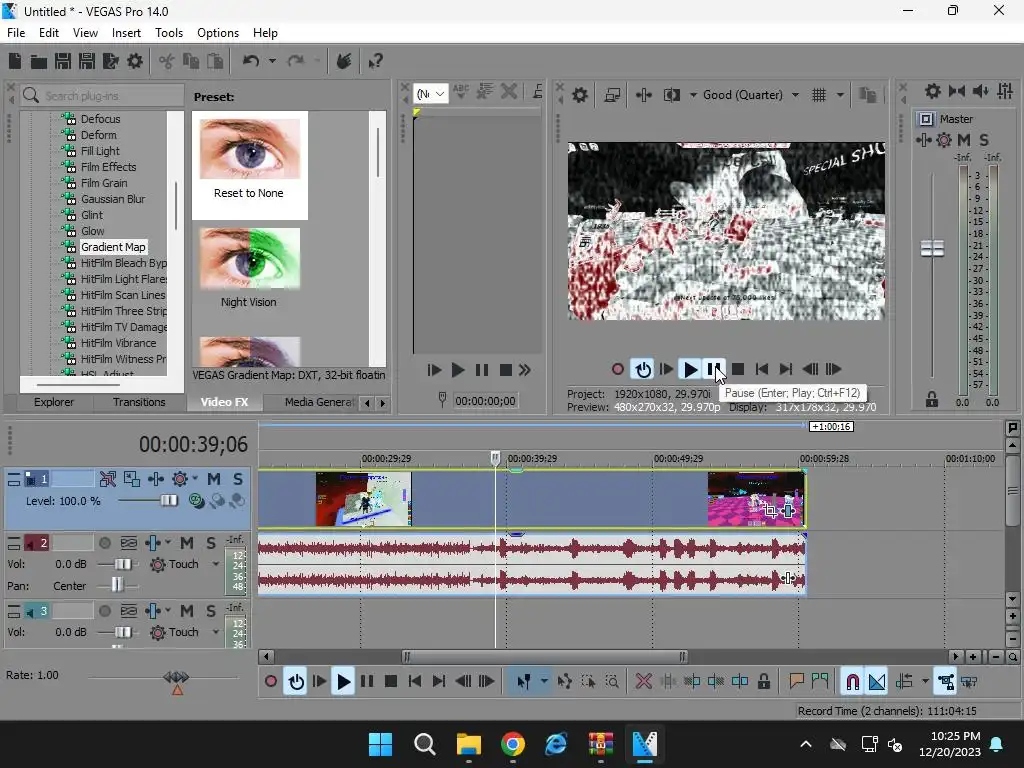Image resolution: width=1024 pixels, height=768 pixels.
Task: Open Master bus audio properties gear
Action: click(933, 91)
